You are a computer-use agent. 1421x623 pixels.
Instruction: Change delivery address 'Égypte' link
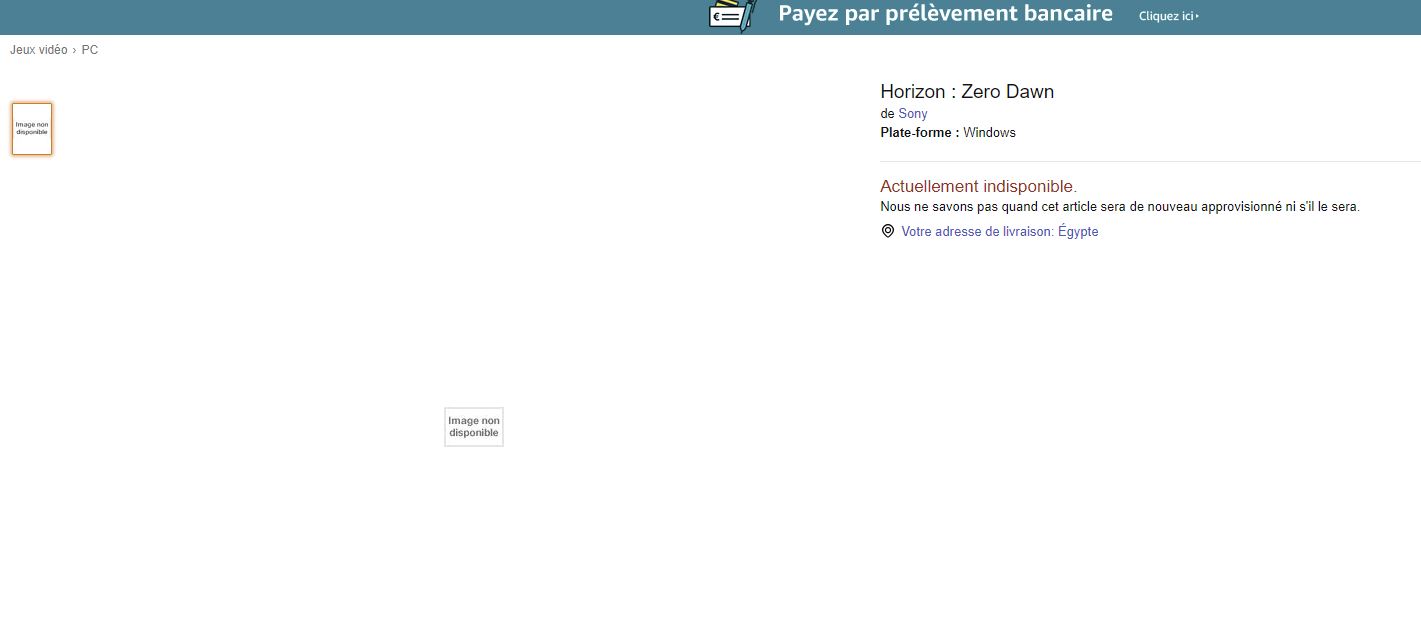(x=999, y=232)
